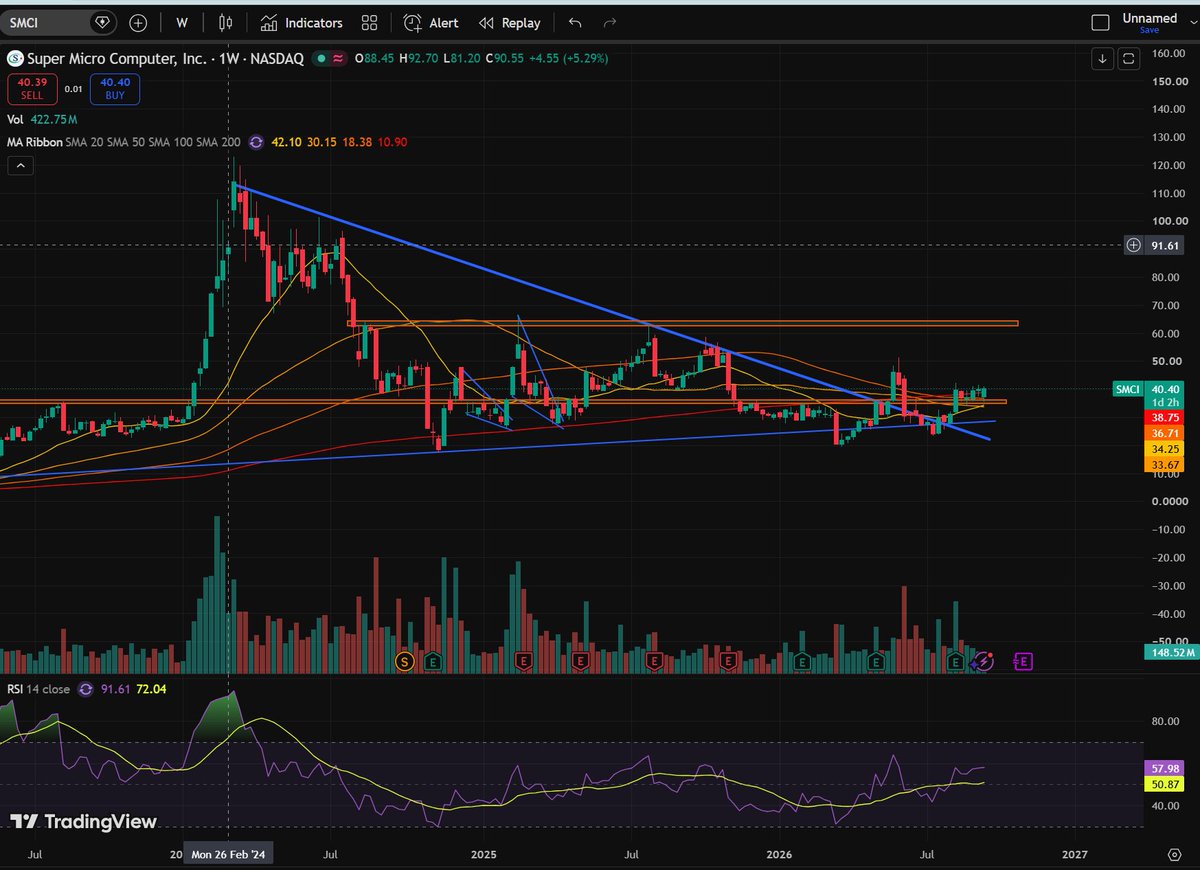Click the Super Micro Computer logo icon
The height and width of the screenshot is (870, 1200).
pyautogui.click(x=15, y=59)
